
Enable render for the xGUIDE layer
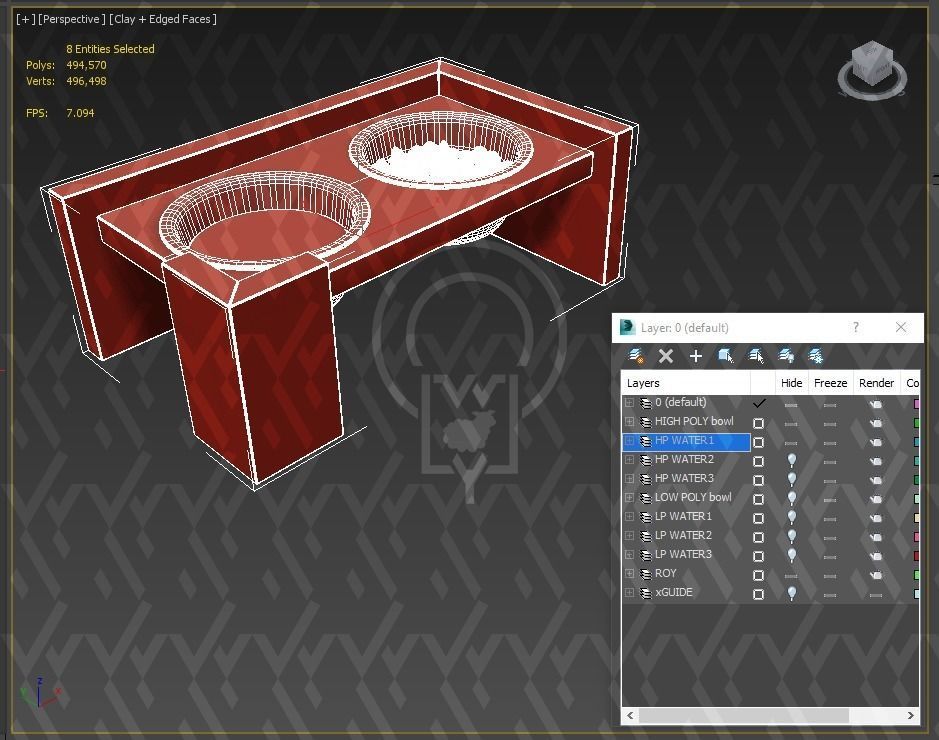tap(876, 595)
